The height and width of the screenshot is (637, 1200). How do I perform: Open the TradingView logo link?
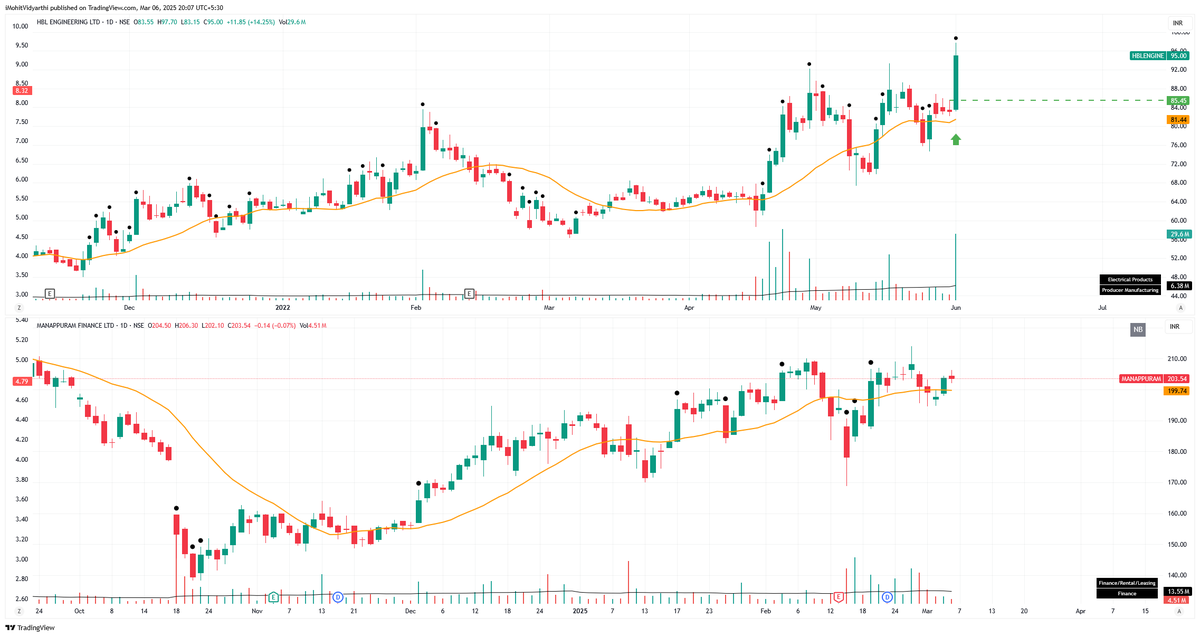(28, 628)
